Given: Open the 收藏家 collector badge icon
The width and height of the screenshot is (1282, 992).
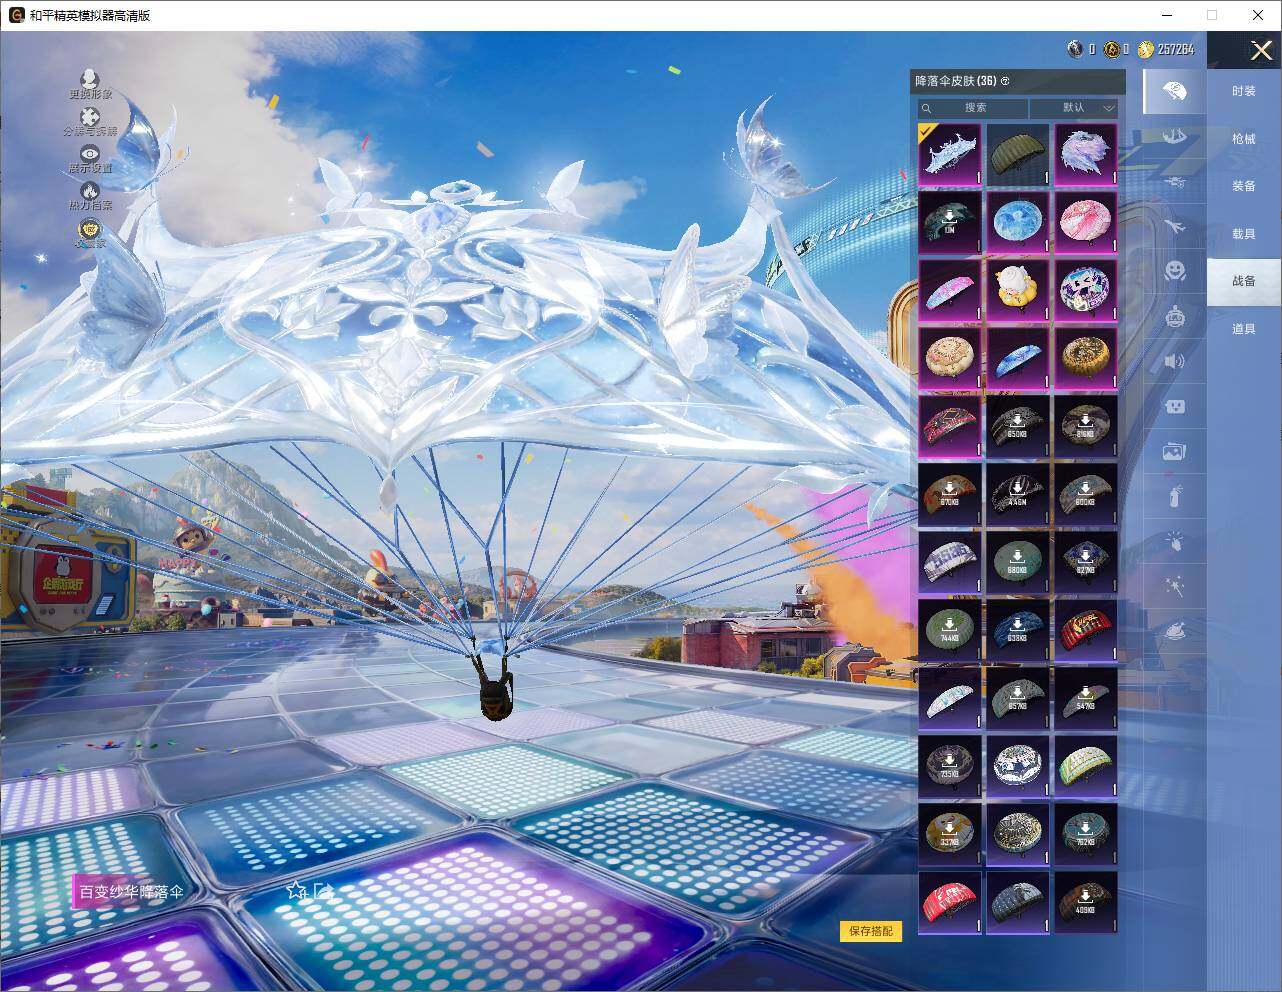Looking at the screenshot, I should coord(90,230).
